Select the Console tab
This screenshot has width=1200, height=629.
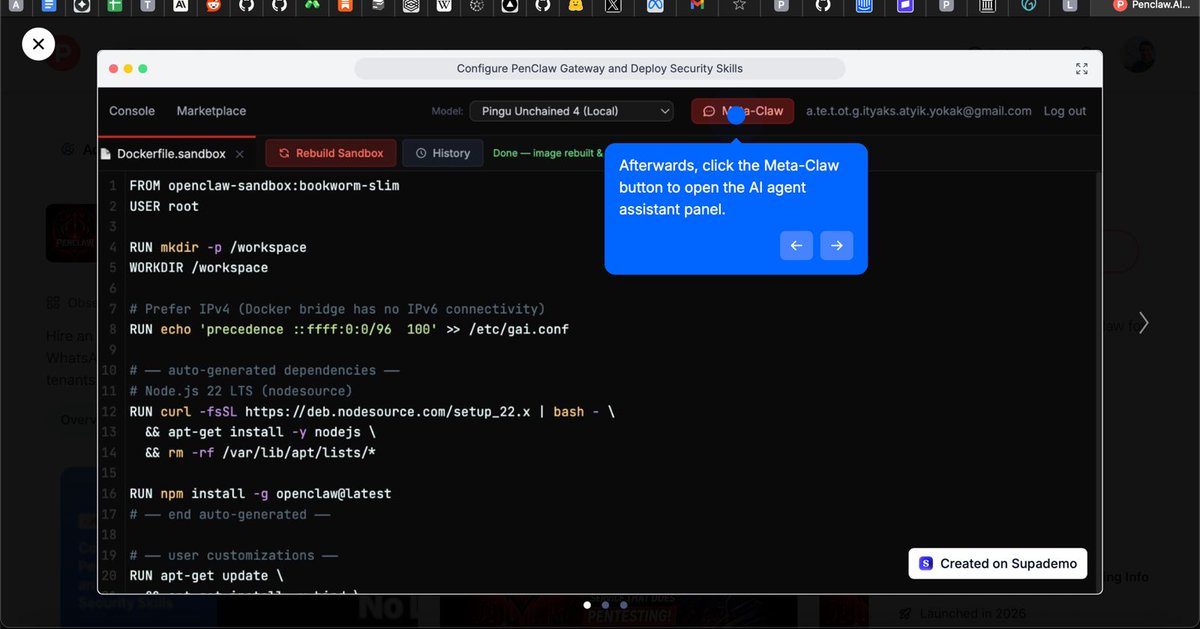131,111
